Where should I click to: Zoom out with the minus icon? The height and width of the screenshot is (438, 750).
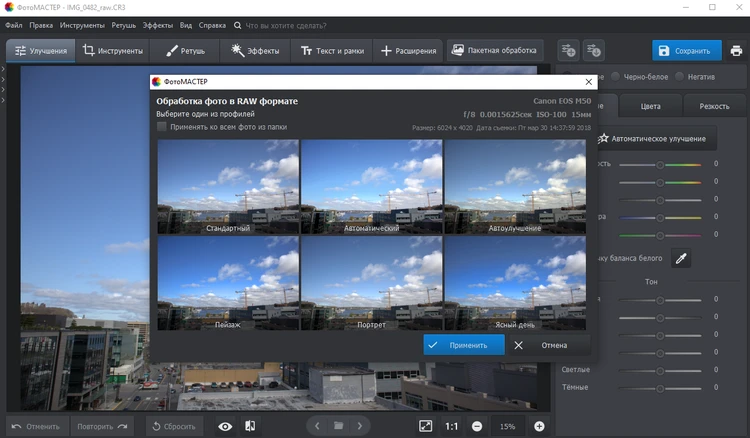[477, 426]
